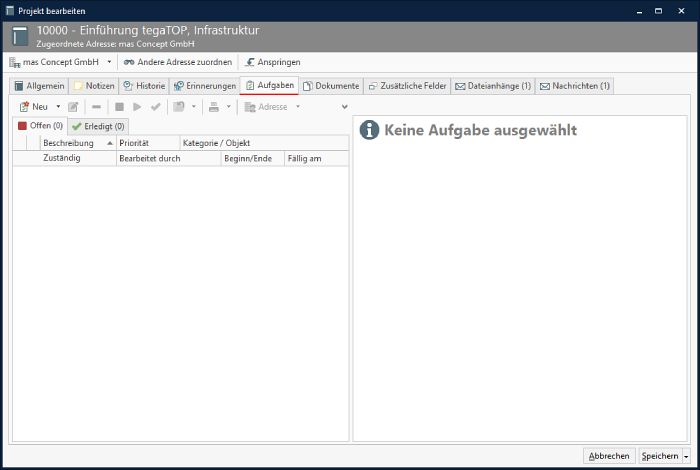The width and height of the screenshot is (700, 470).
Task: Click the mark done checkmark icon
Action: click(155, 107)
